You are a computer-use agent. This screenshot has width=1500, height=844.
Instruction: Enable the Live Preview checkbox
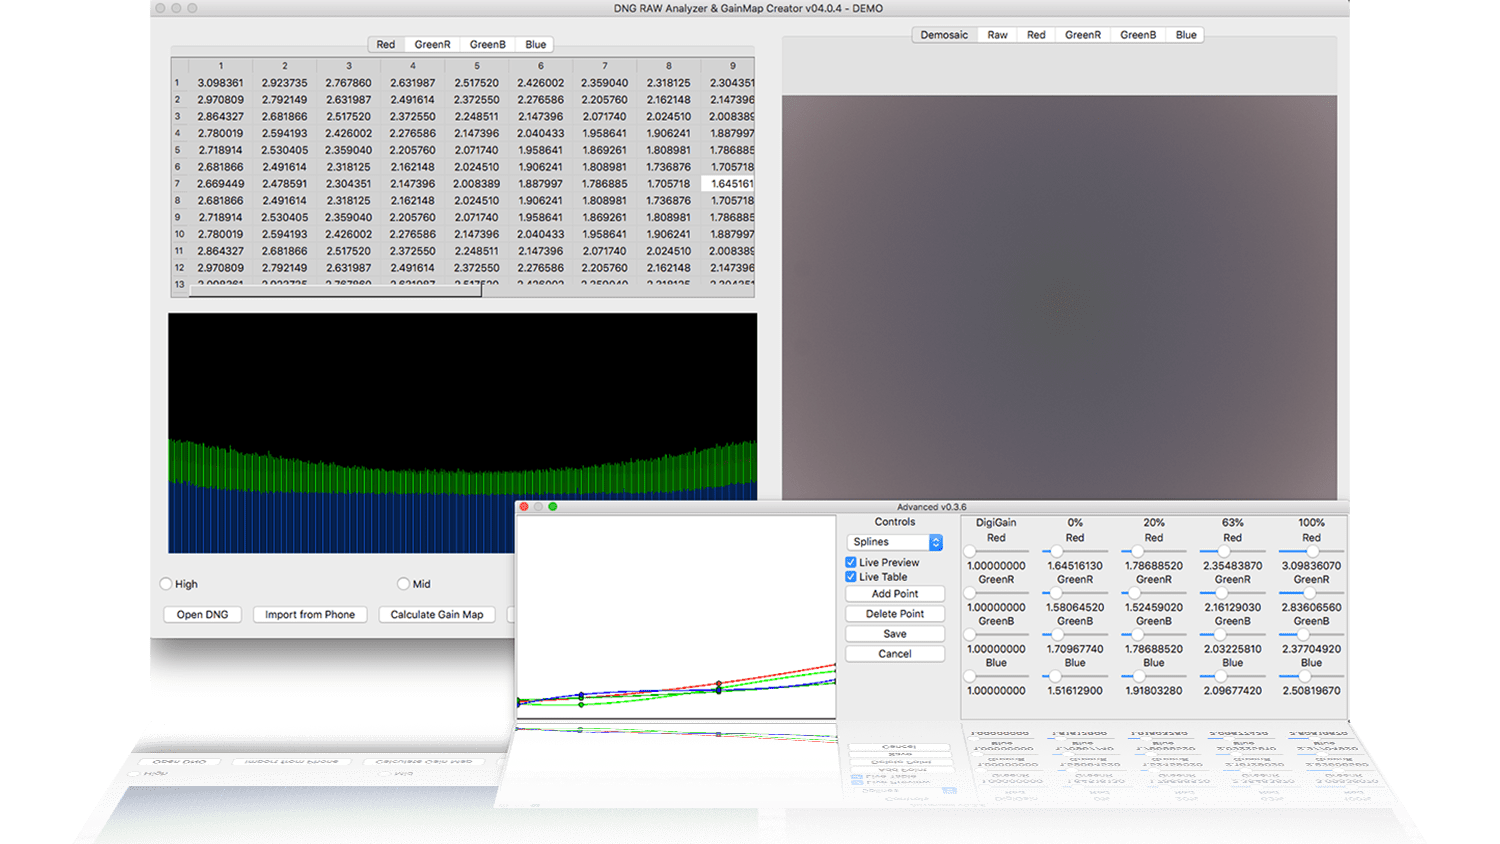point(851,563)
